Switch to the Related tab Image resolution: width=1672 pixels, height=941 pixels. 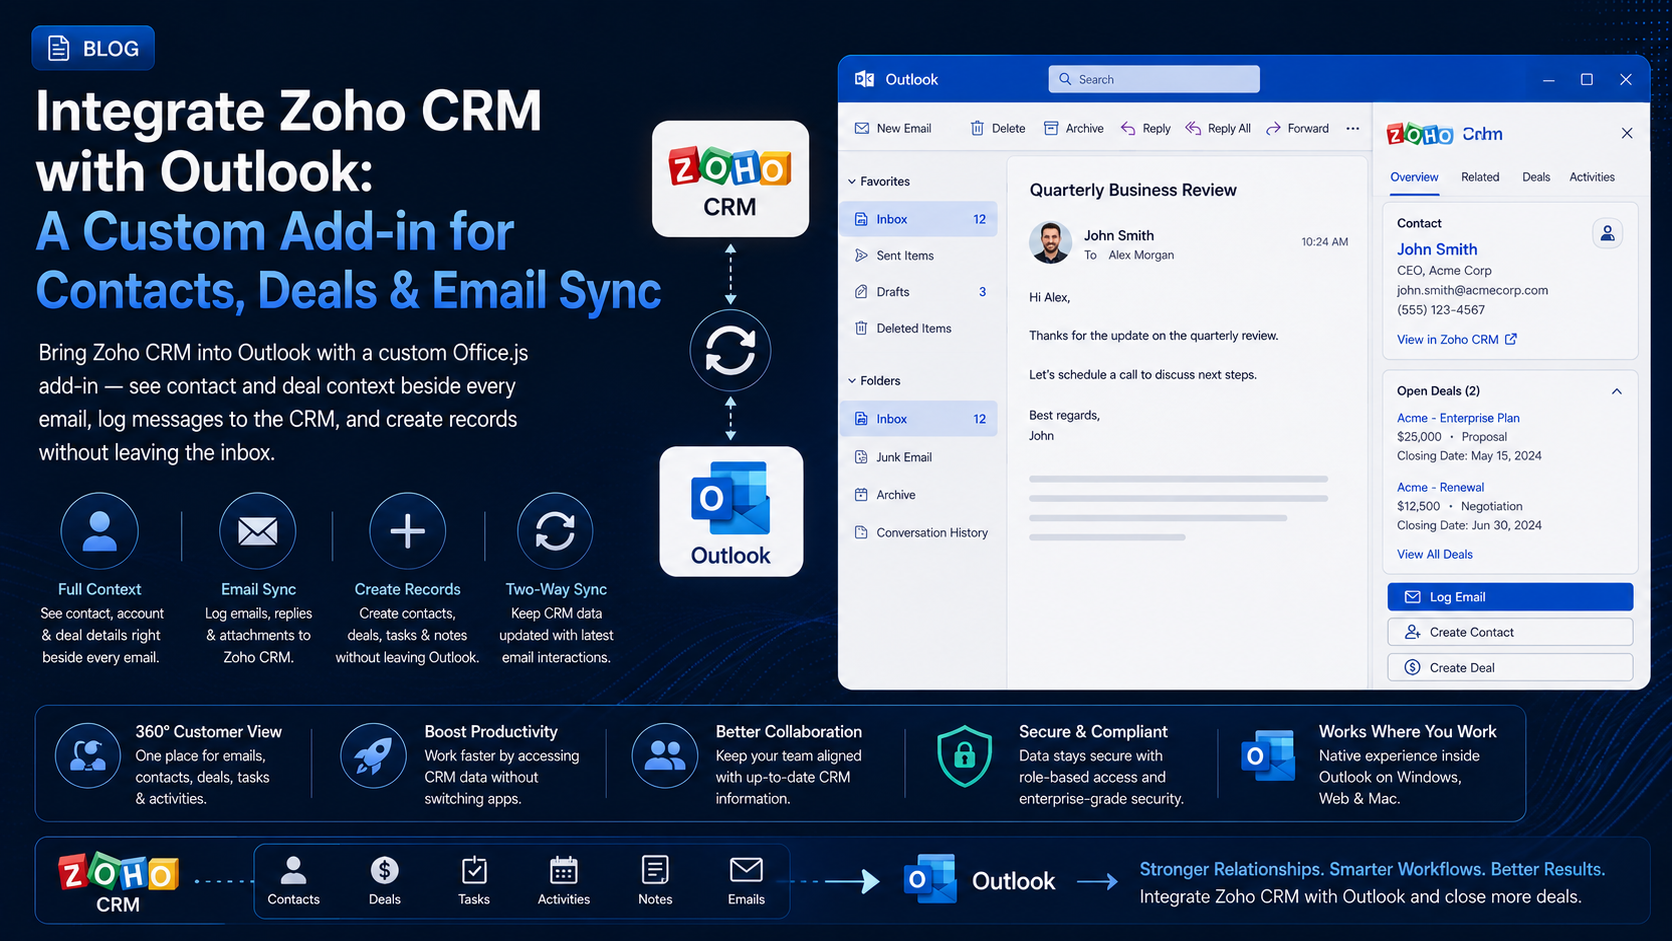coord(1480,177)
